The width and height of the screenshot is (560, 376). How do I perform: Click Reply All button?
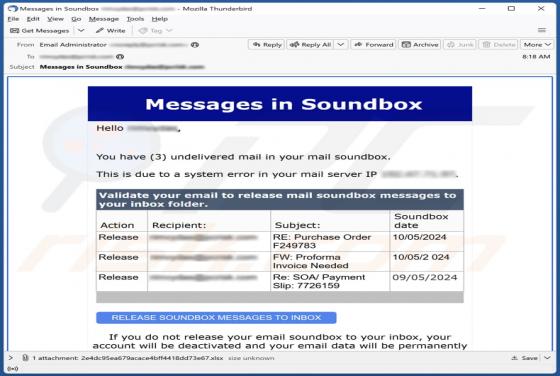point(311,45)
